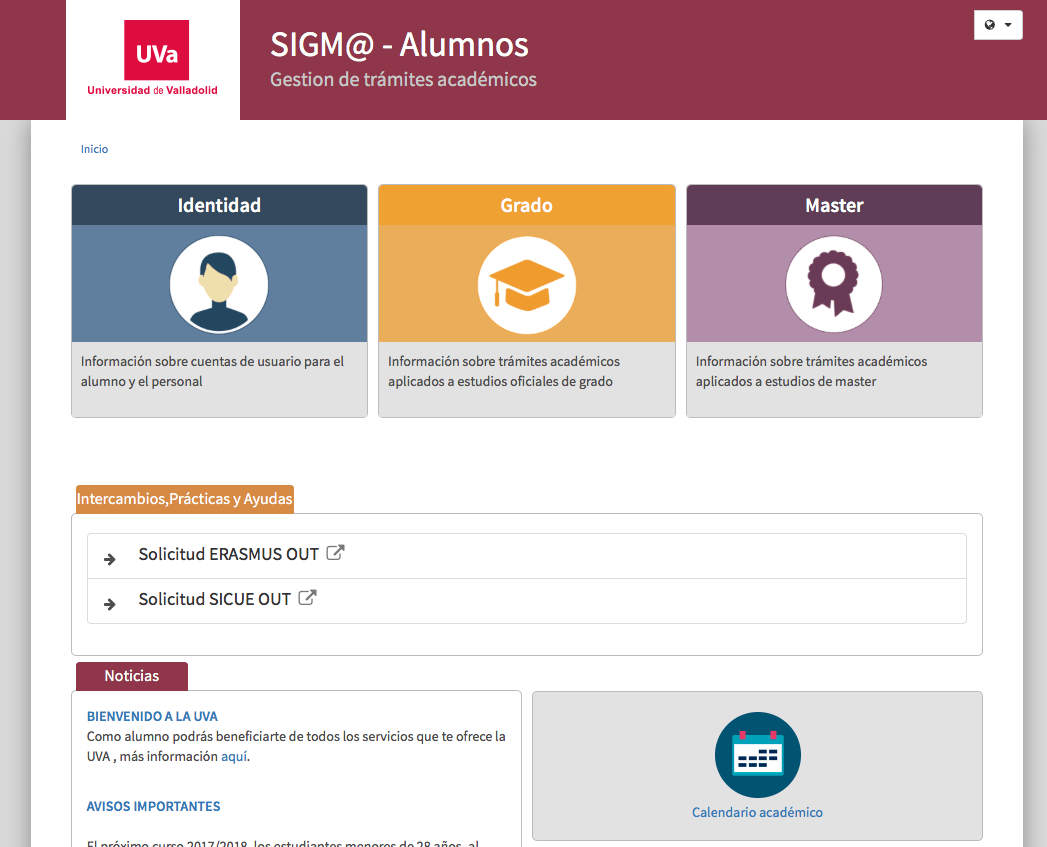Click arrow icon before Solicitud ERASMUS OUT

[110, 559]
